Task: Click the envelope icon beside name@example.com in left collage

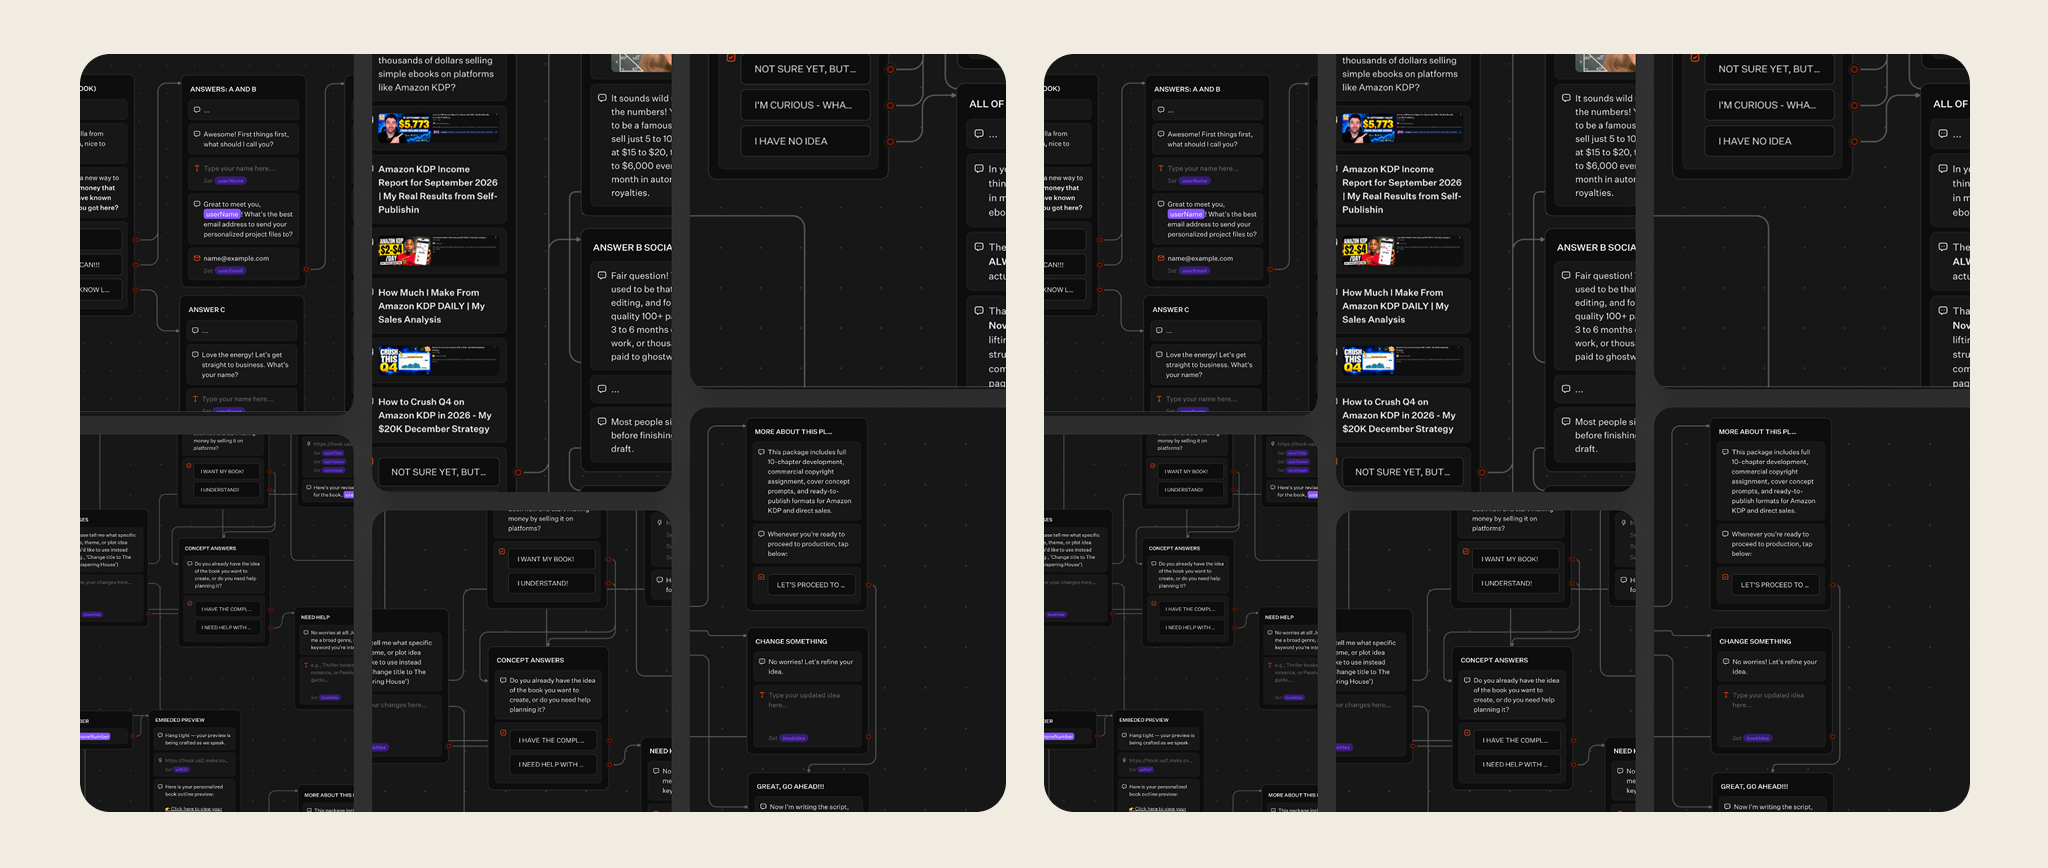Action: tap(197, 258)
